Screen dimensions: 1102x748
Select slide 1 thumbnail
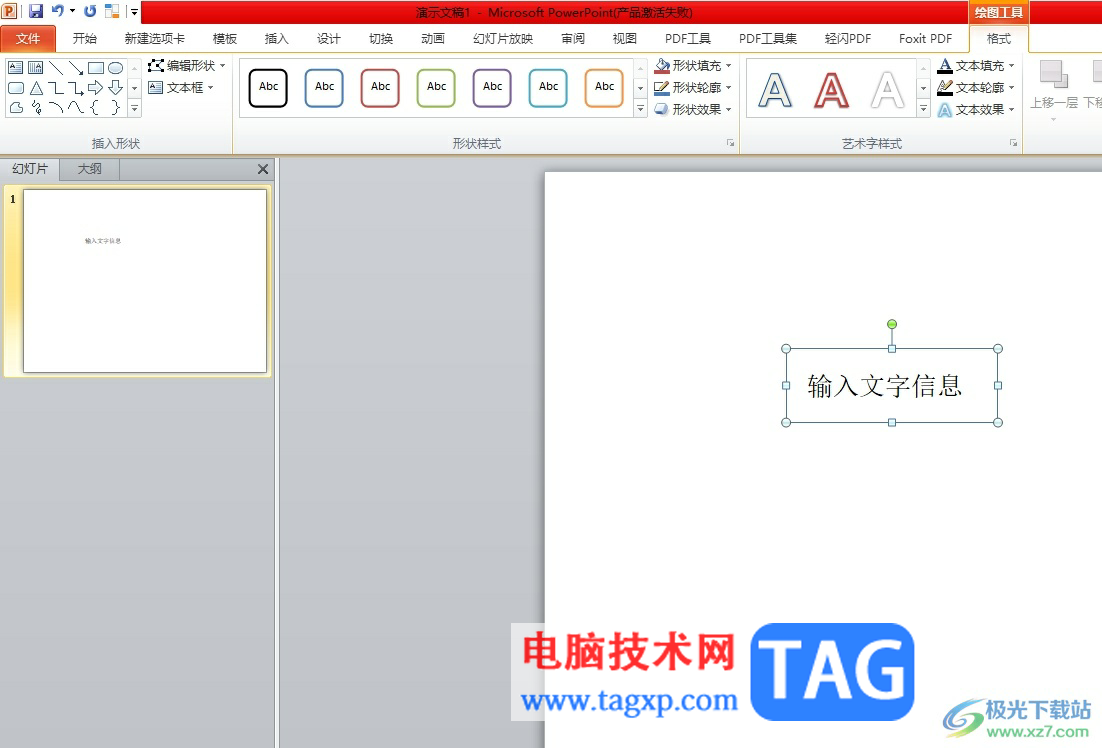[x=145, y=280]
